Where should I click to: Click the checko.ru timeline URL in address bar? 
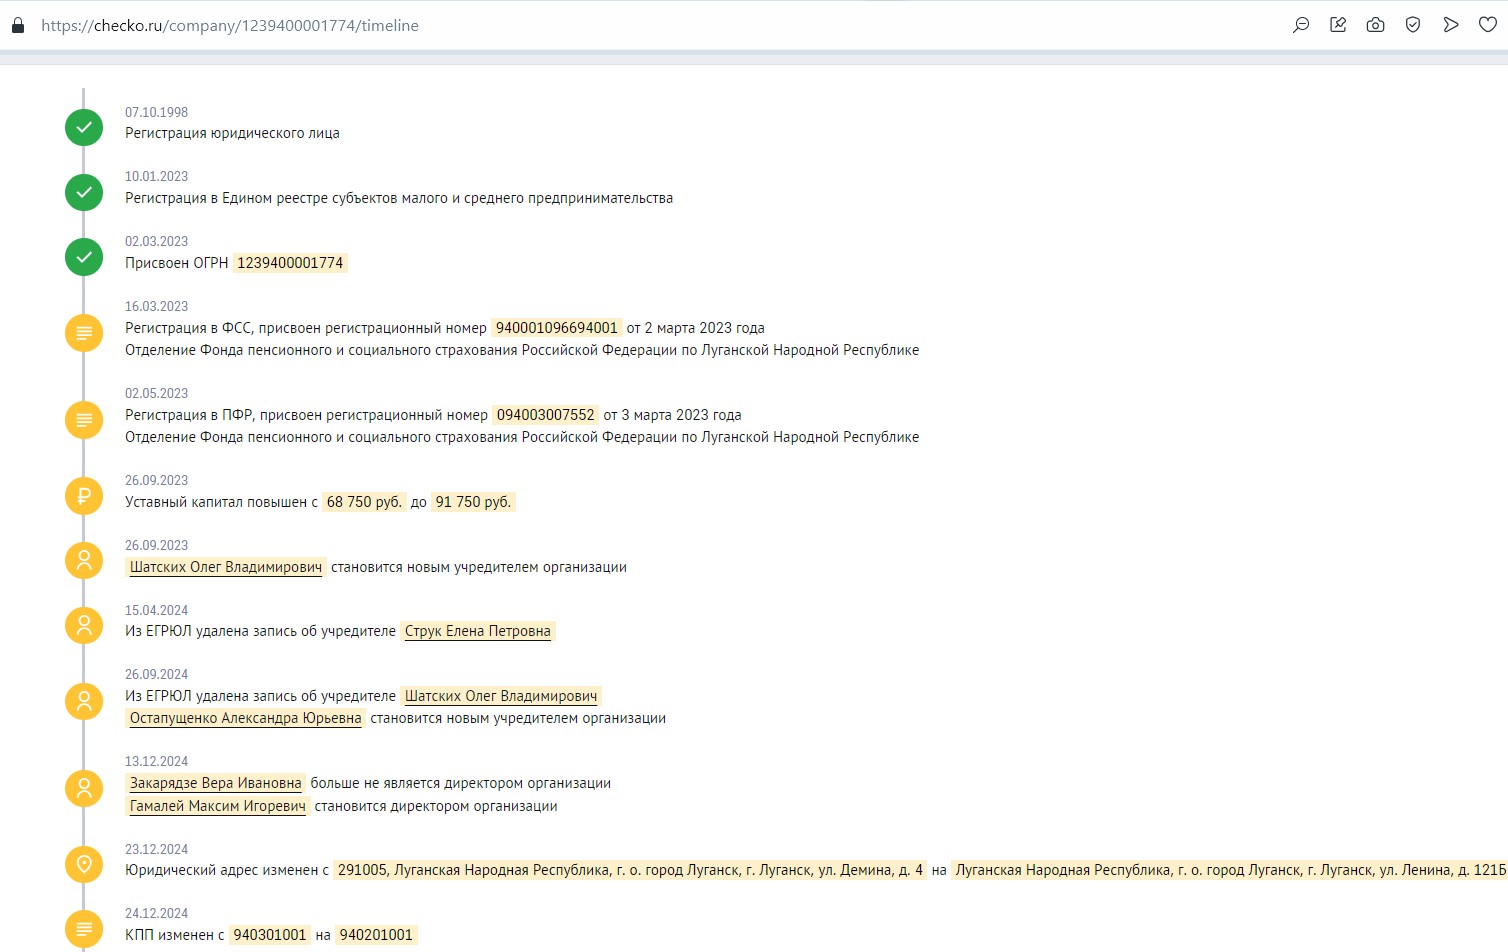coord(230,25)
